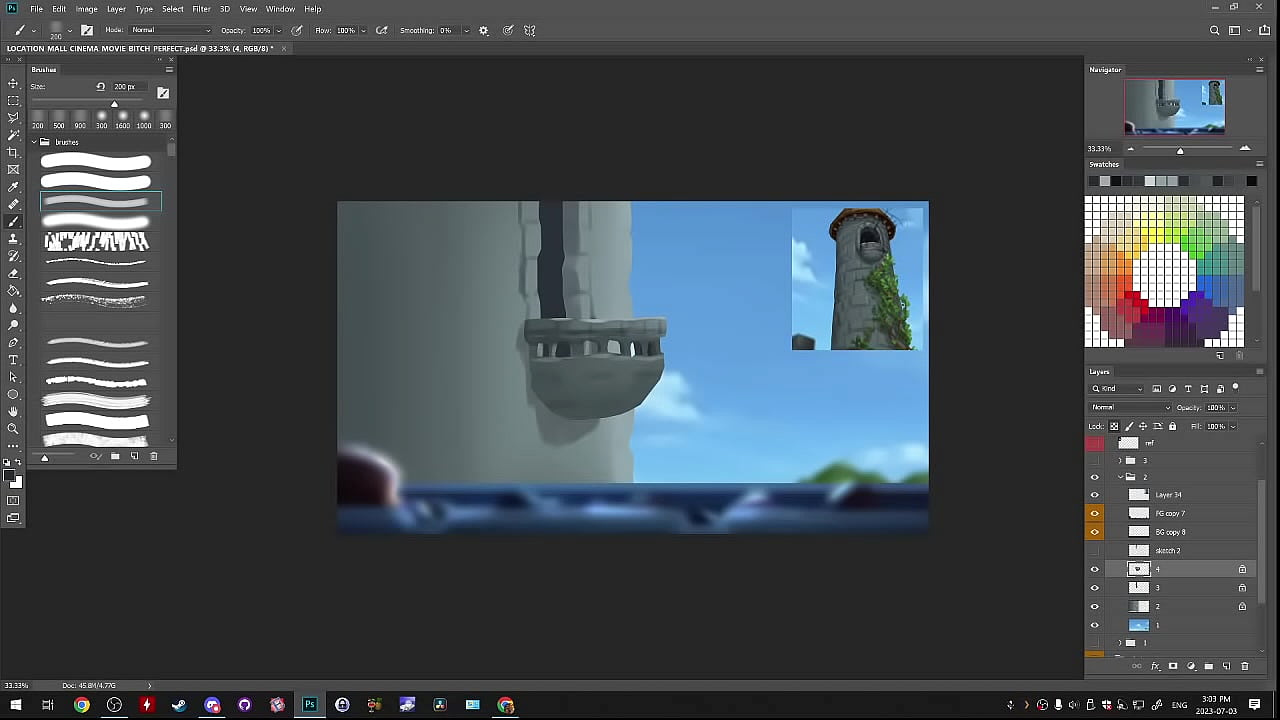This screenshot has width=1280, height=720.
Task: Activate the Zoom tool
Action: (13, 429)
